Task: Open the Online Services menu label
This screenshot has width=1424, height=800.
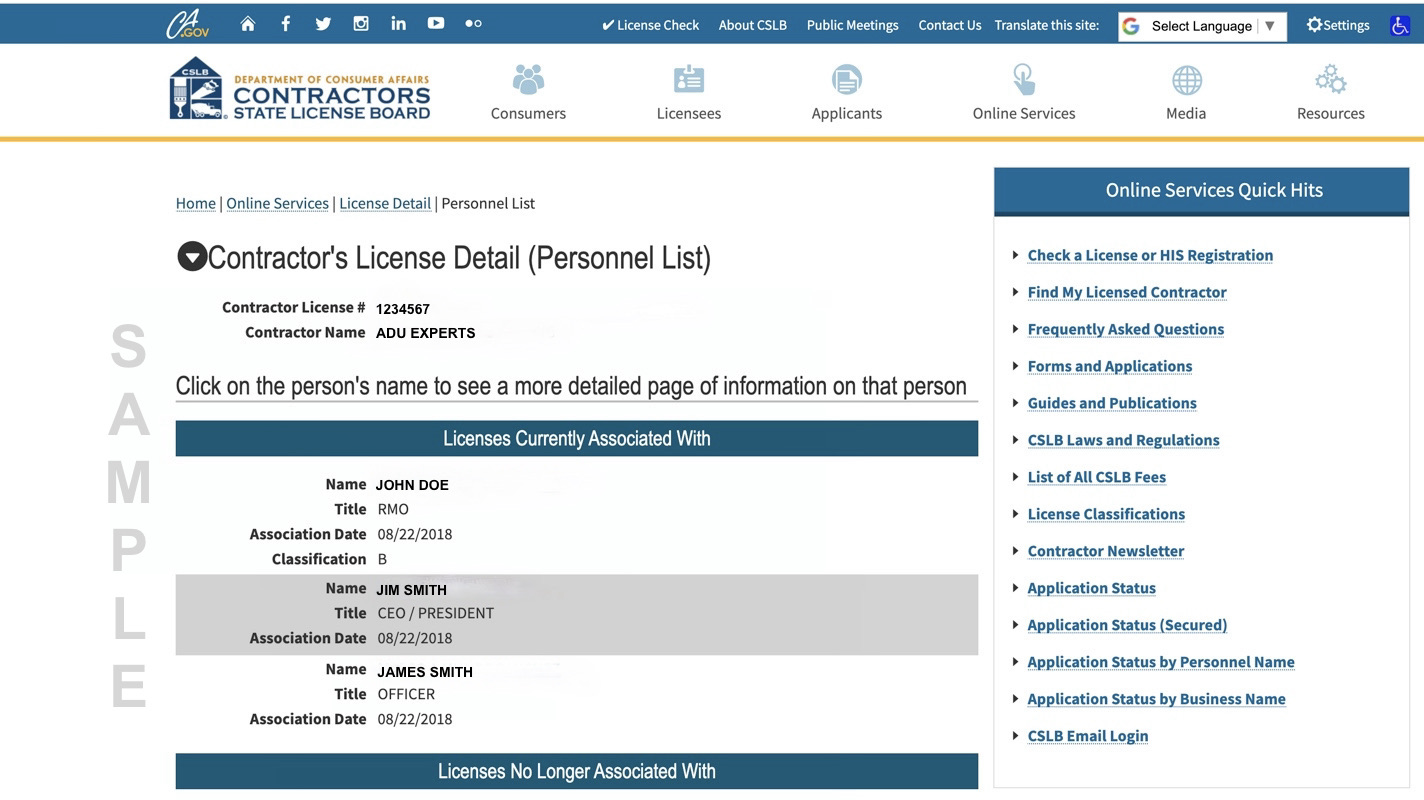Action: point(1024,113)
